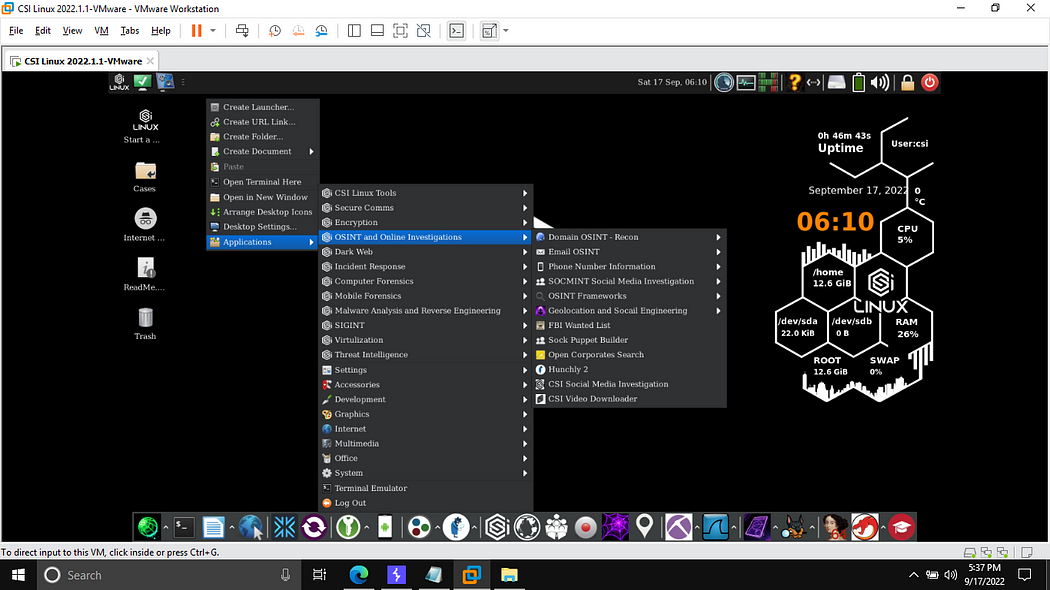Launch FBI Wanted List

point(629,325)
